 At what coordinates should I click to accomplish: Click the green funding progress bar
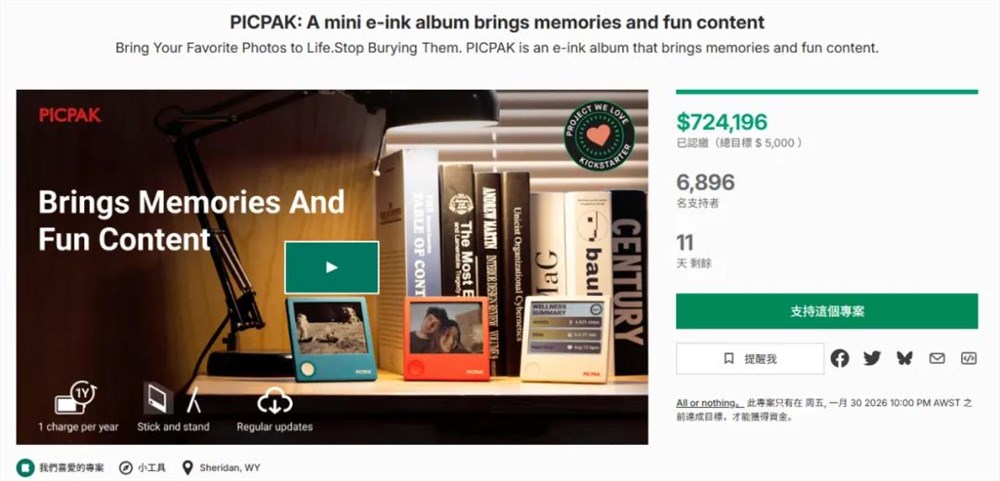point(826,92)
